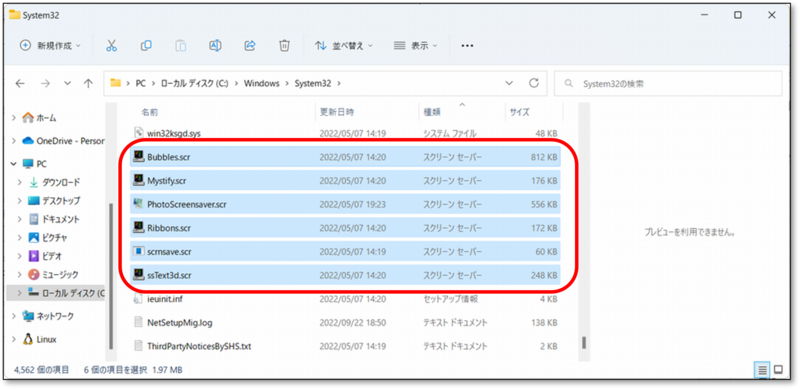
Task: Click the file list vertical scrollbar thumb
Action: tap(584, 342)
